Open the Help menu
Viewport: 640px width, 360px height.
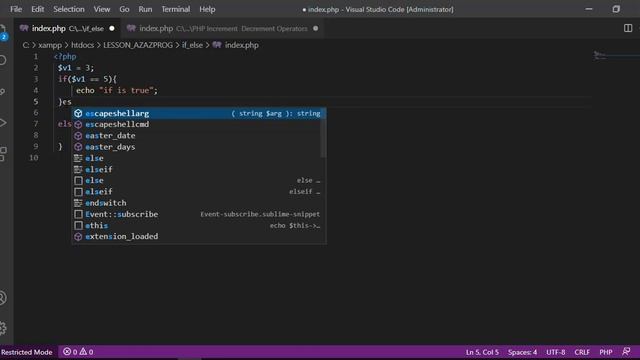[207, 9]
